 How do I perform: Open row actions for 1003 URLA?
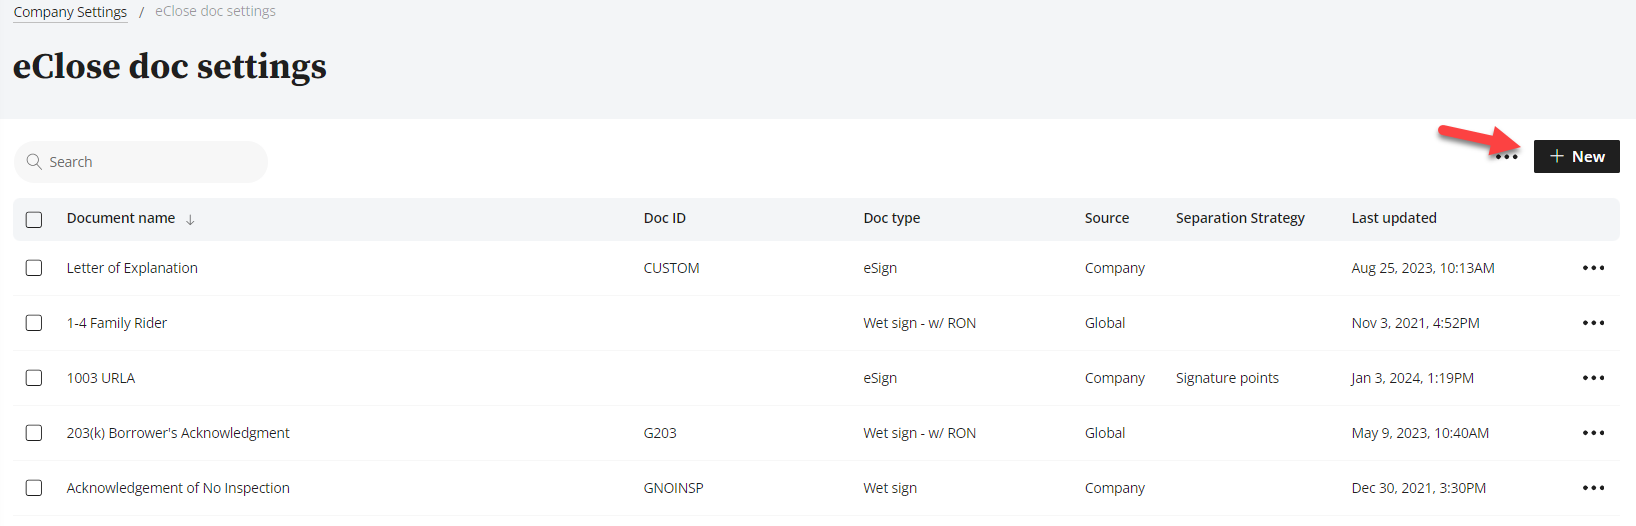click(1593, 378)
